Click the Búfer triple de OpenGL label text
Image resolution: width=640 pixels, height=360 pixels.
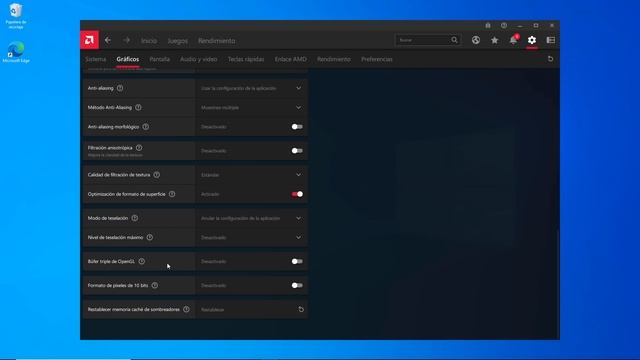coord(111,261)
